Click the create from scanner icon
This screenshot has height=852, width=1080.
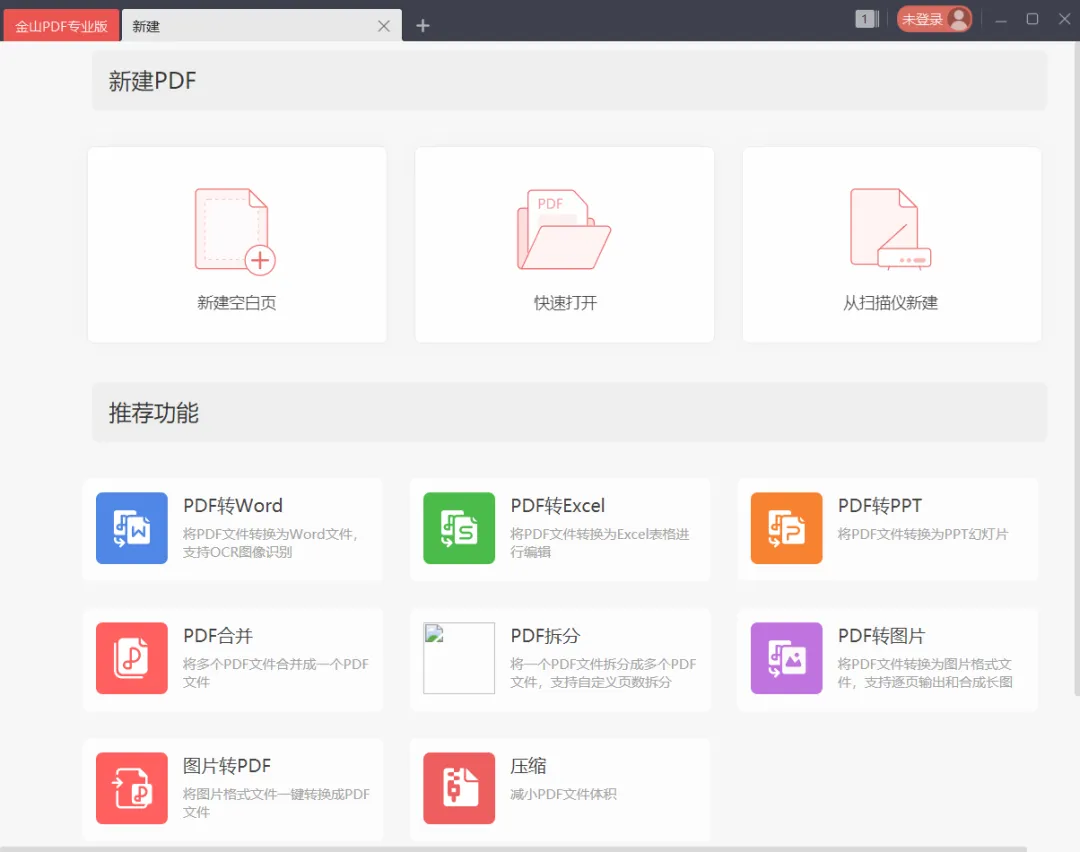click(x=891, y=228)
